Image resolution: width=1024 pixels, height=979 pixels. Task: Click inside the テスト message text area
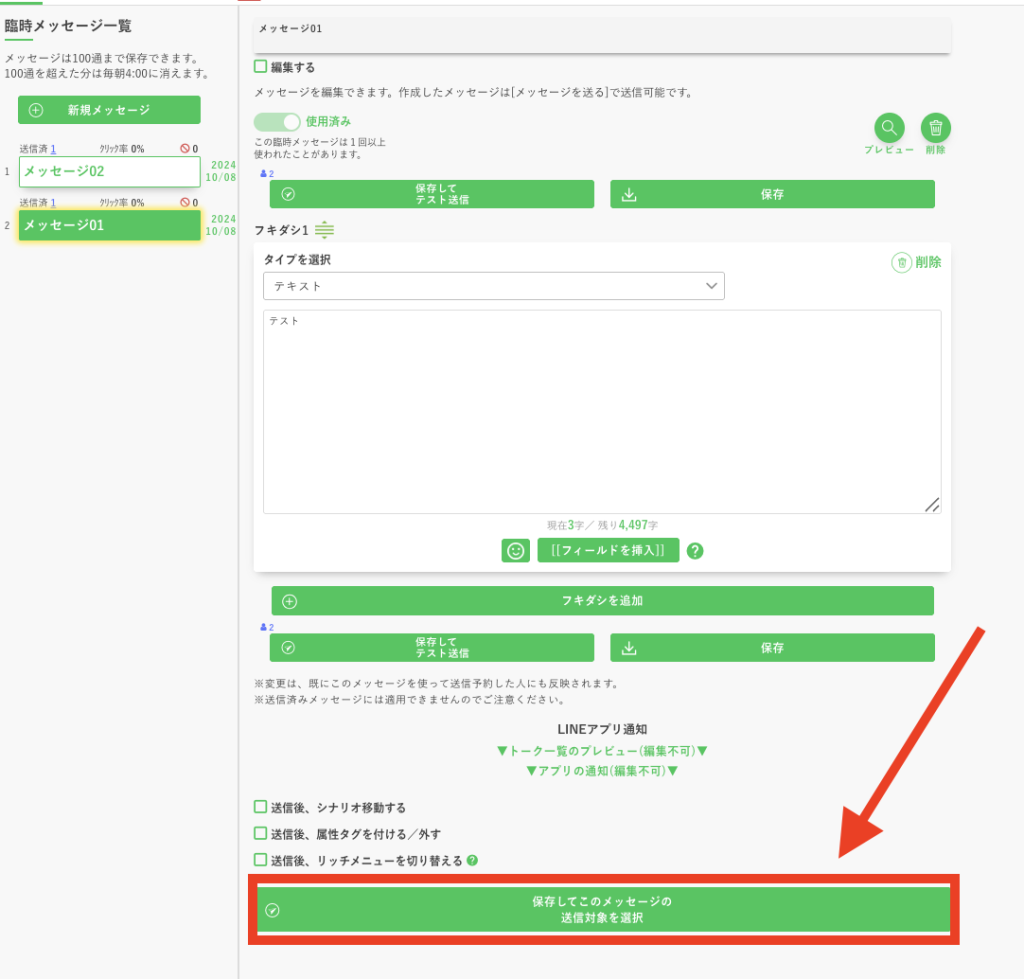(x=600, y=410)
